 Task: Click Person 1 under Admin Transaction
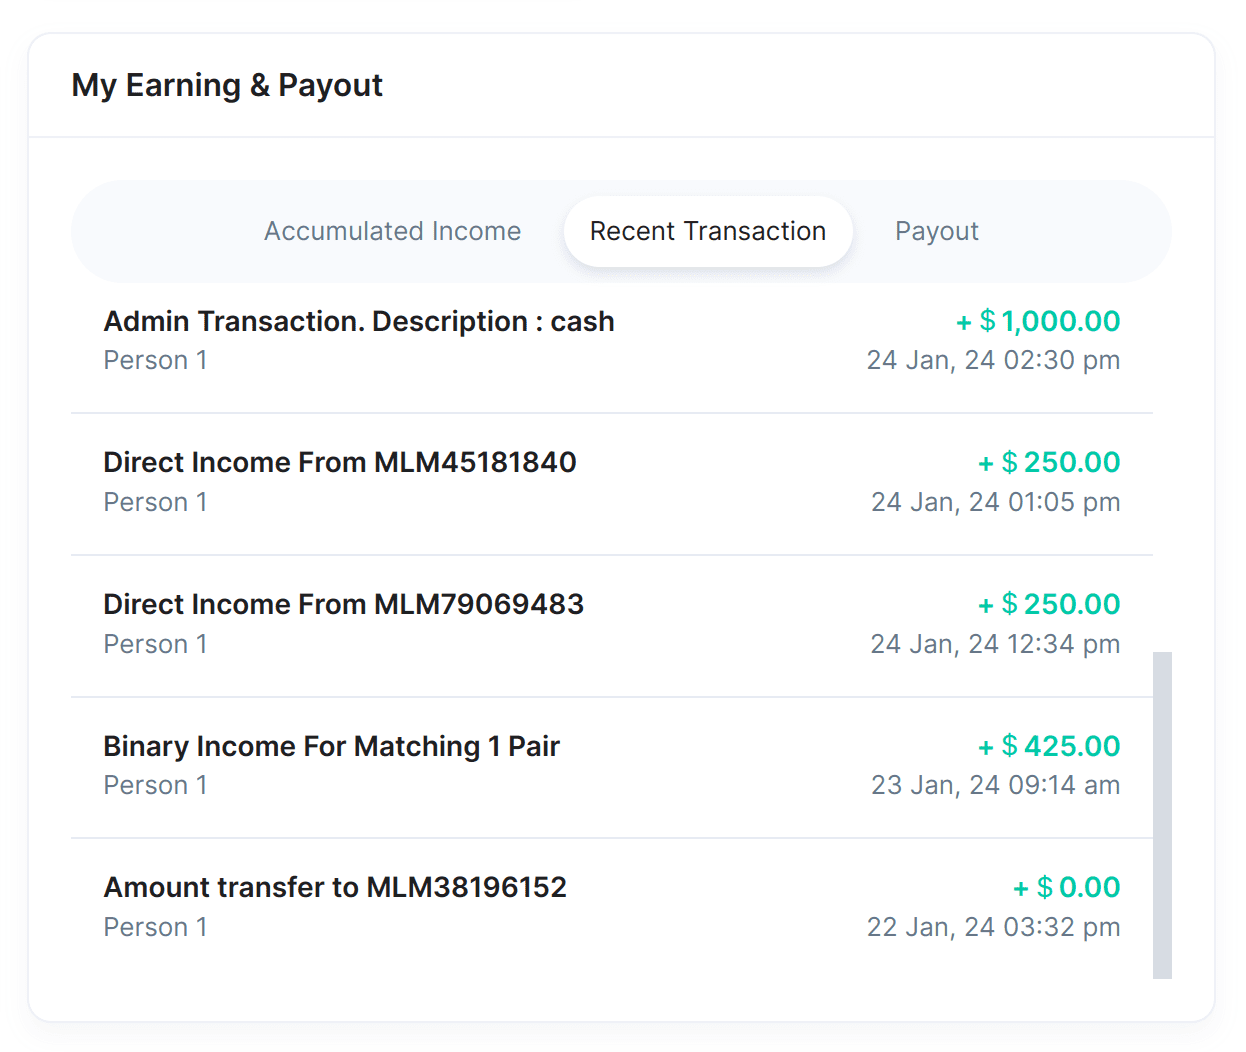pyautogui.click(x=155, y=360)
